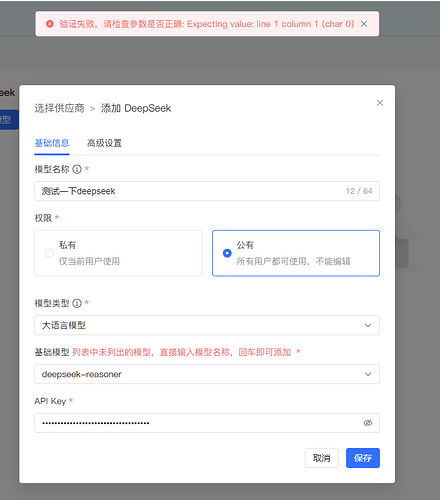Close the 添加 DeepSeek dialog
The image size is (440, 500).
(380, 103)
